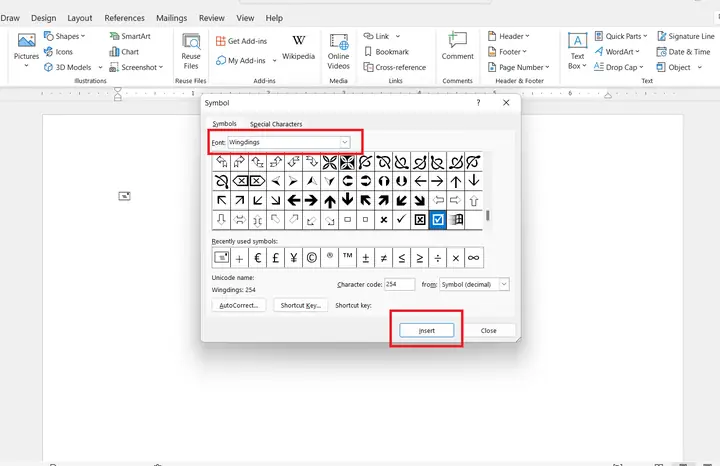Insert a Chart
Viewport: 720px width, 466px height.
[124, 52]
